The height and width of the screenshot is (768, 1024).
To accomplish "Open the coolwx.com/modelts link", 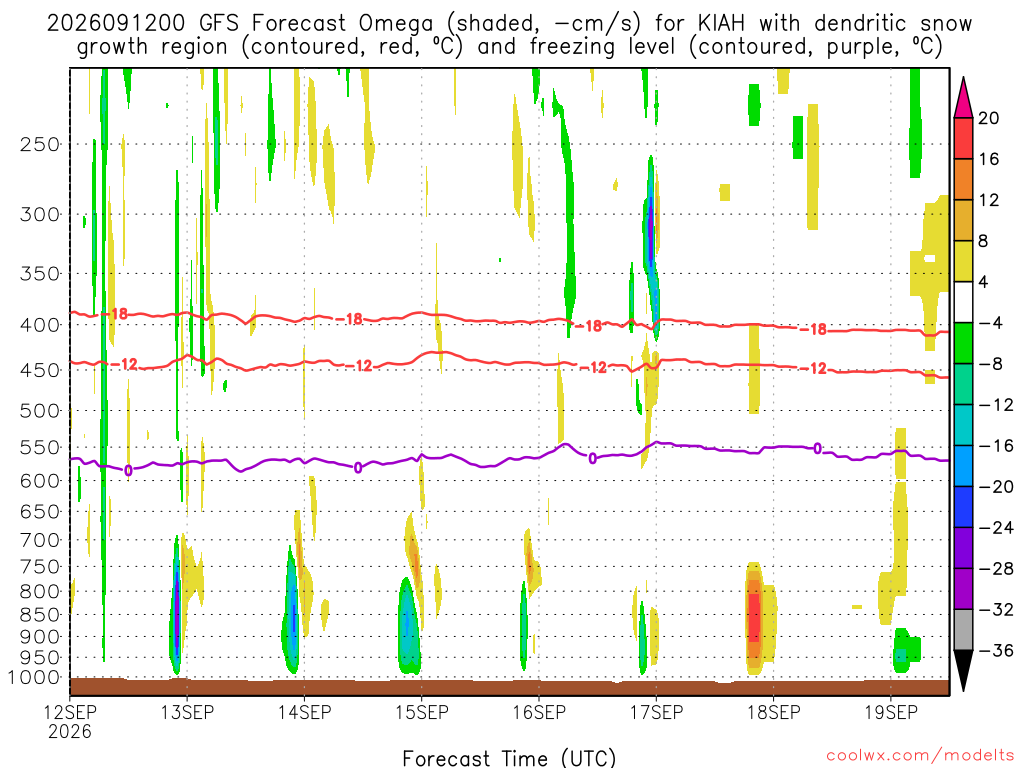I will [x=920, y=756].
